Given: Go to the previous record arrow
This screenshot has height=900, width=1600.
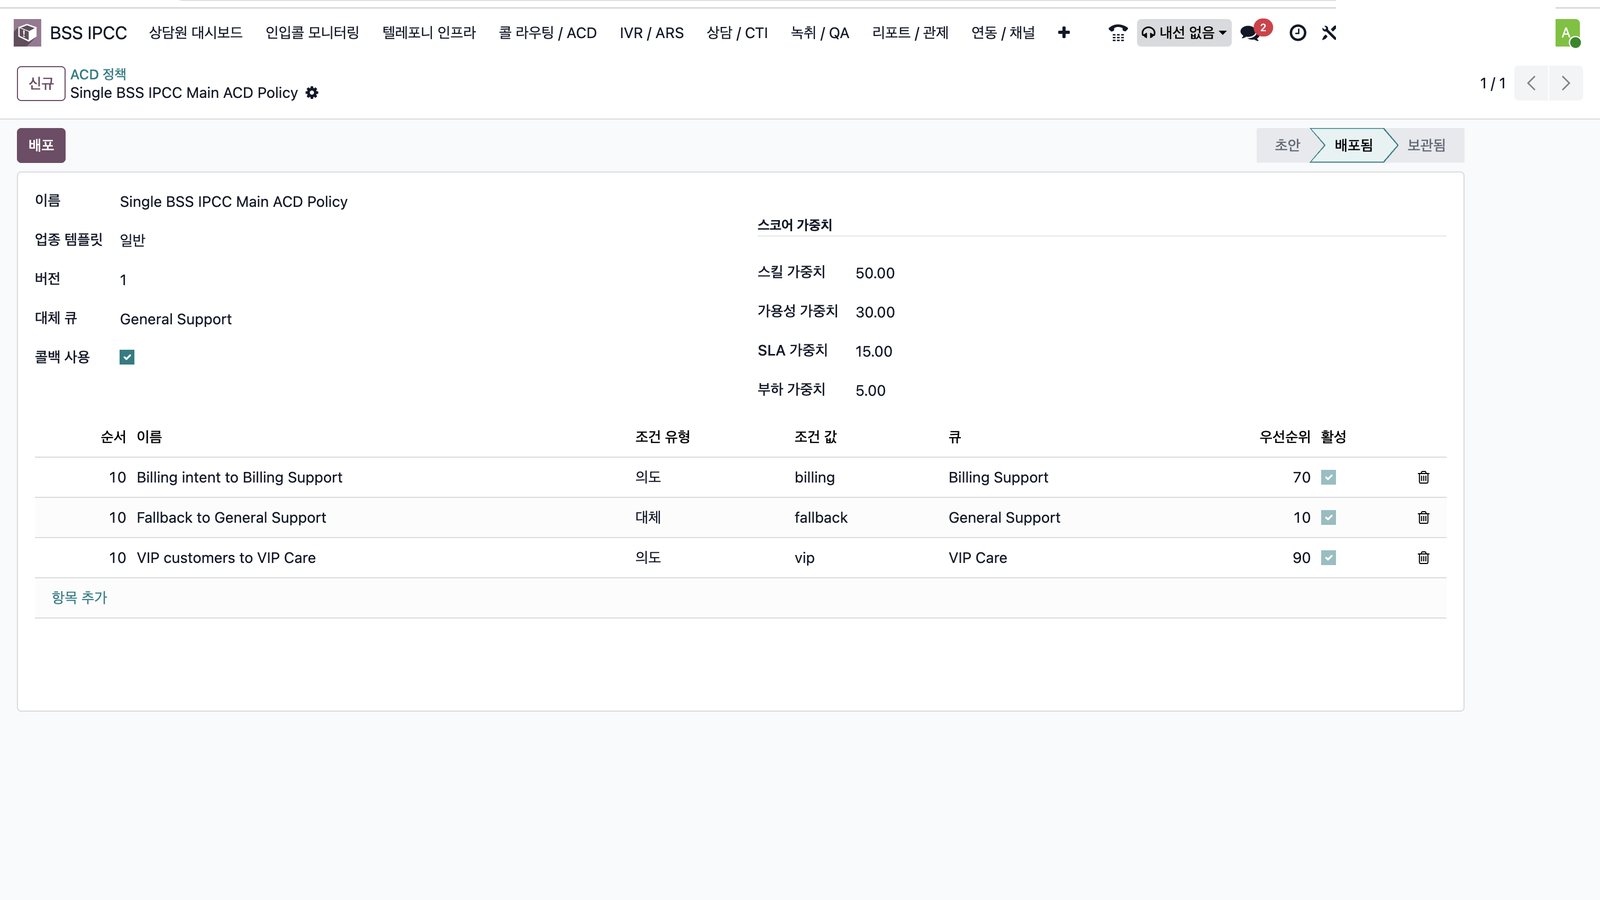Looking at the screenshot, I should click(x=1531, y=83).
